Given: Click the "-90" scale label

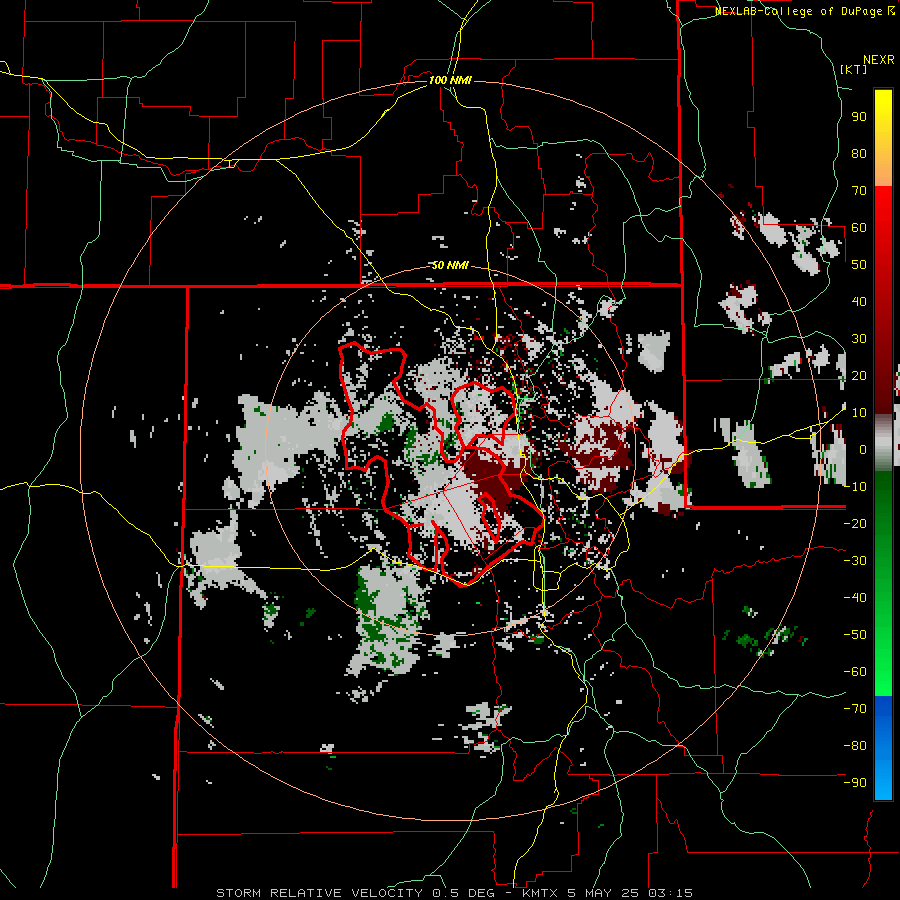Looking at the screenshot, I should coord(855,783).
